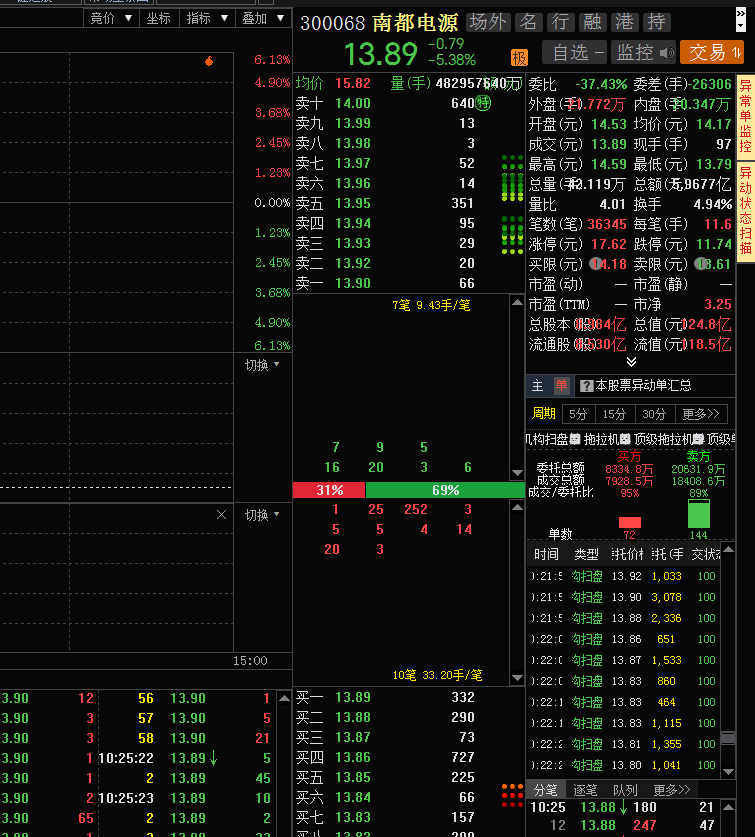Open the 坐标 menu

tap(159, 18)
